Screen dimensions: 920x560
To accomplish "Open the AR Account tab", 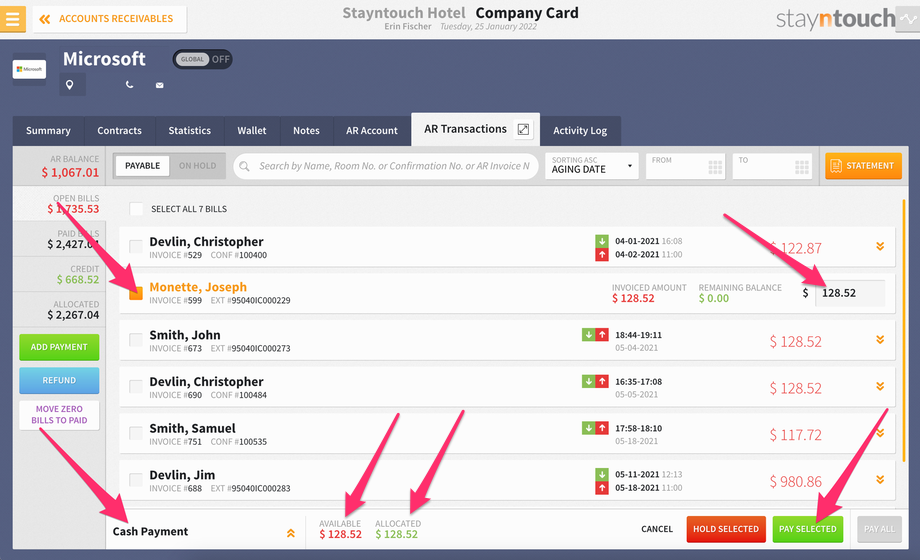I will (x=372, y=130).
